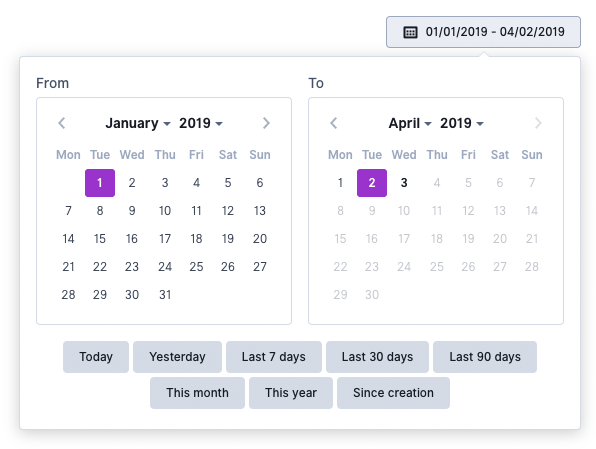The width and height of the screenshot is (596, 449).
Task: Select the Since creation range
Action: tap(393, 393)
